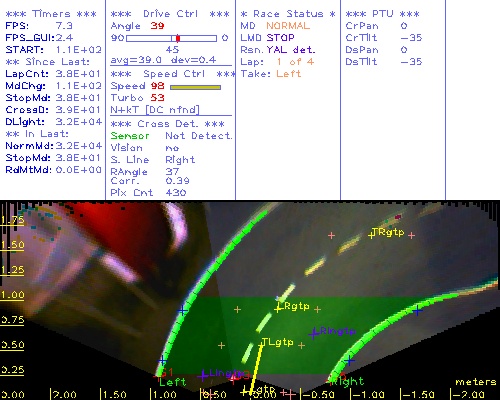Screen dimensions: 500x400
Task: Click the purple LLngtp cross marker
Action: click(202, 376)
